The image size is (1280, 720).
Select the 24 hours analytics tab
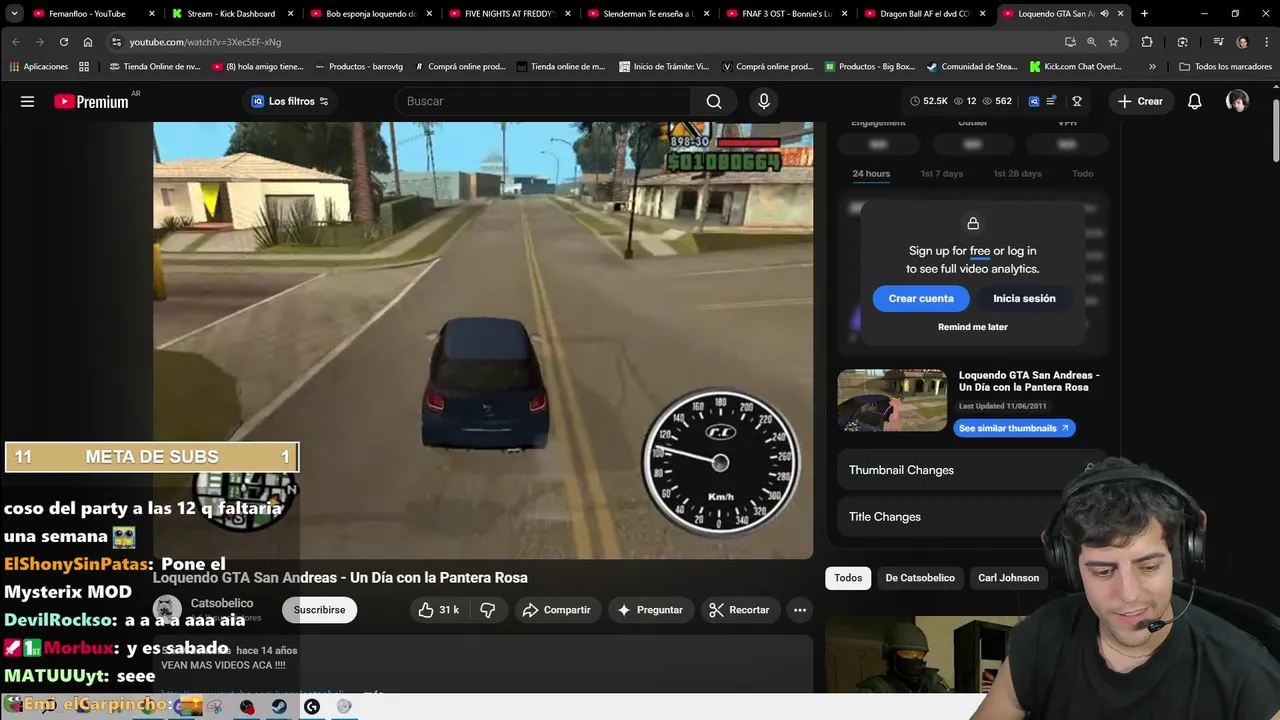pos(871,174)
